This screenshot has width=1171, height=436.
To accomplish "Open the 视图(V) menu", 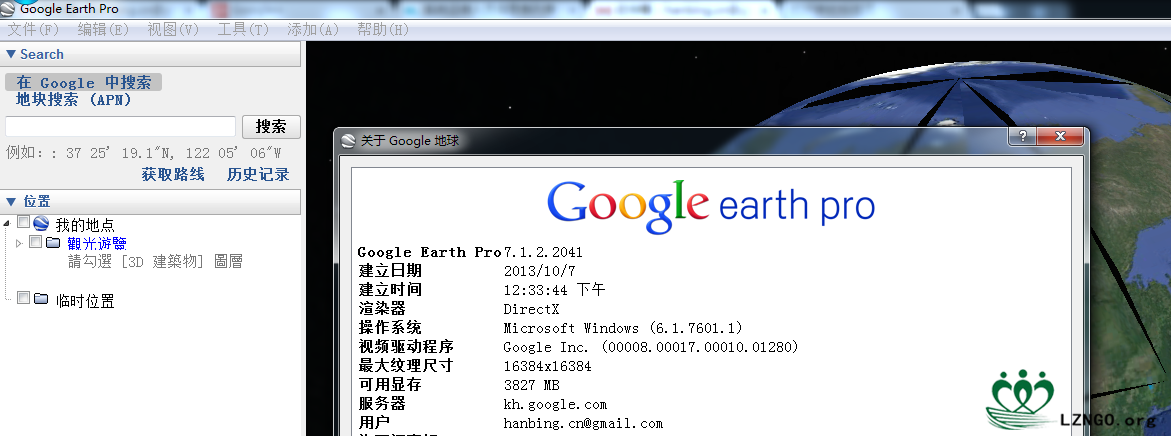I will pyautogui.click(x=173, y=30).
